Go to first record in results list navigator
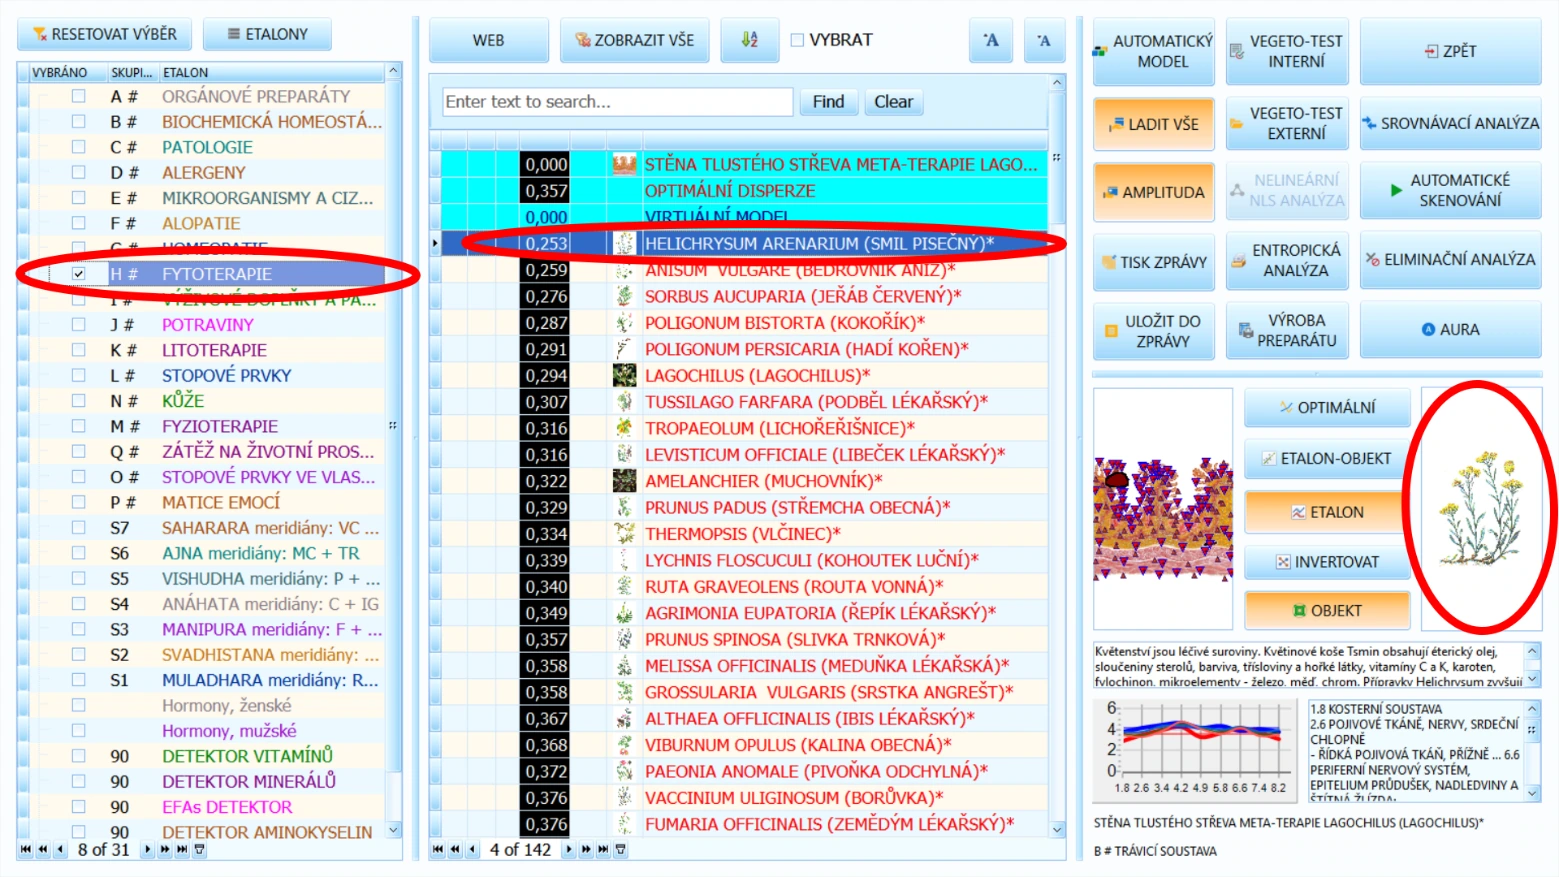The width and height of the screenshot is (1559, 877). point(438,850)
